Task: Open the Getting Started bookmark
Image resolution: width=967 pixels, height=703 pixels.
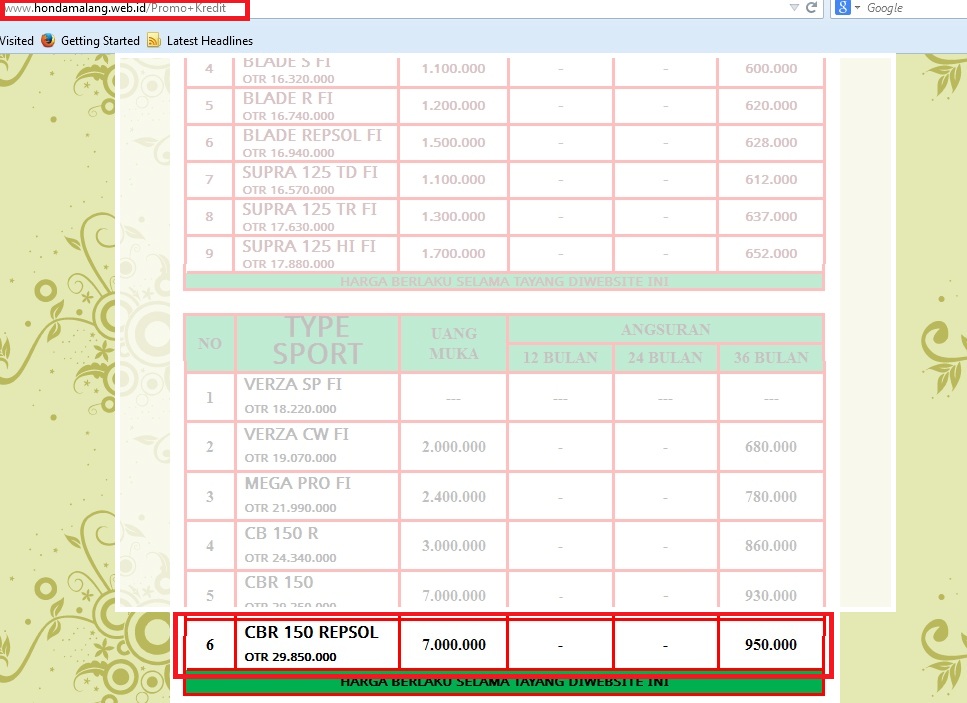Action: [100, 41]
